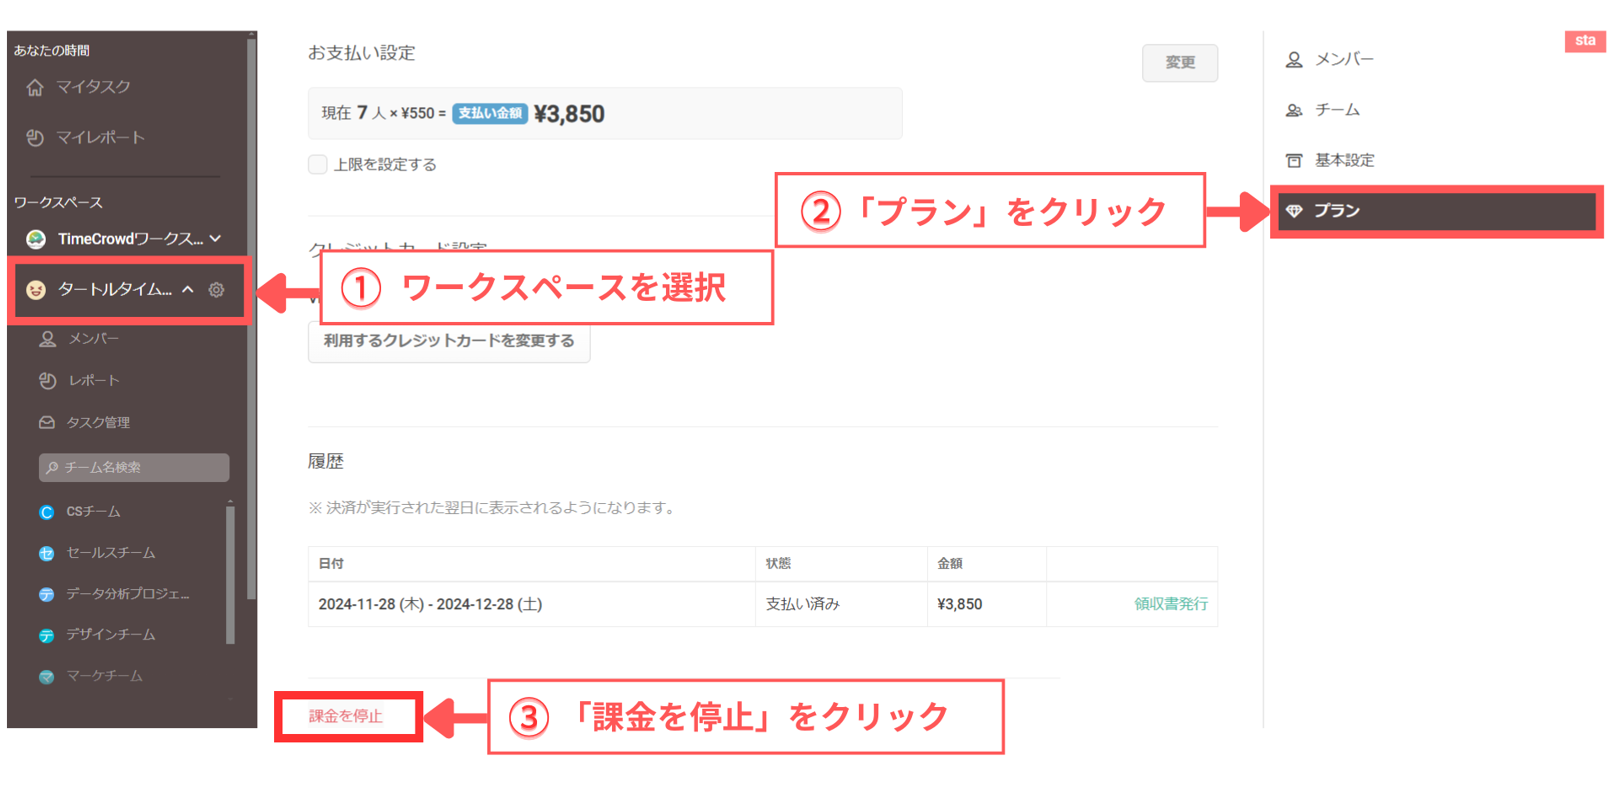Open settings gear for タートルタイム workspace
Viewport: 1612px width, 810px height.
click(216, 290)
